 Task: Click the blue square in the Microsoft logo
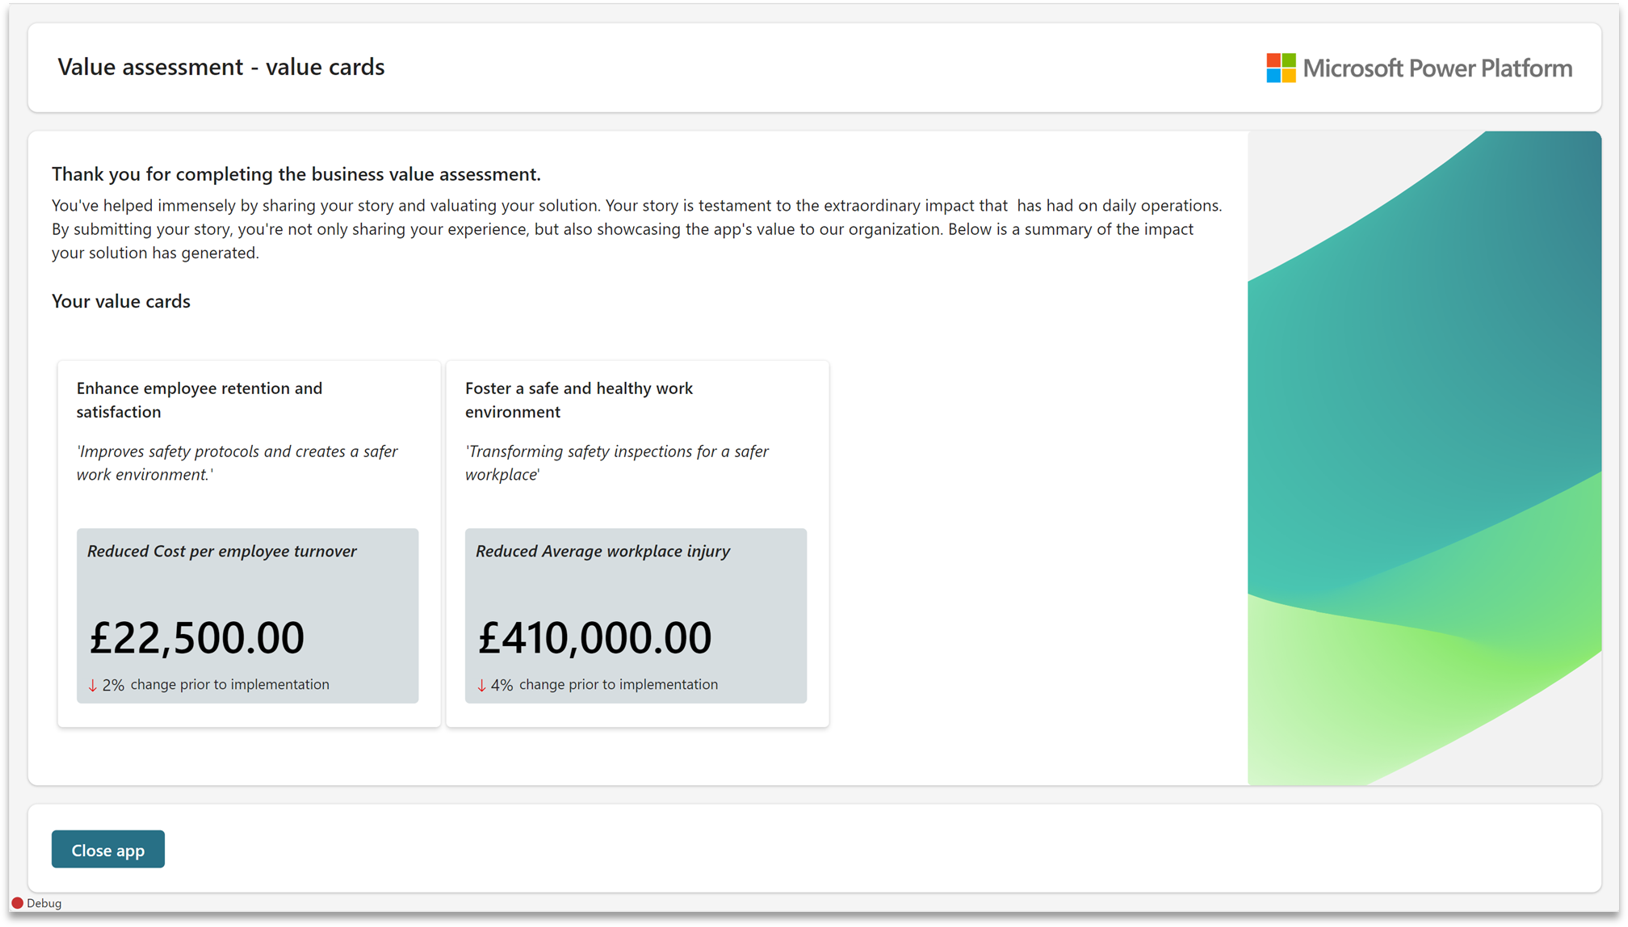pyautogui.click(x=1271, y=76)
